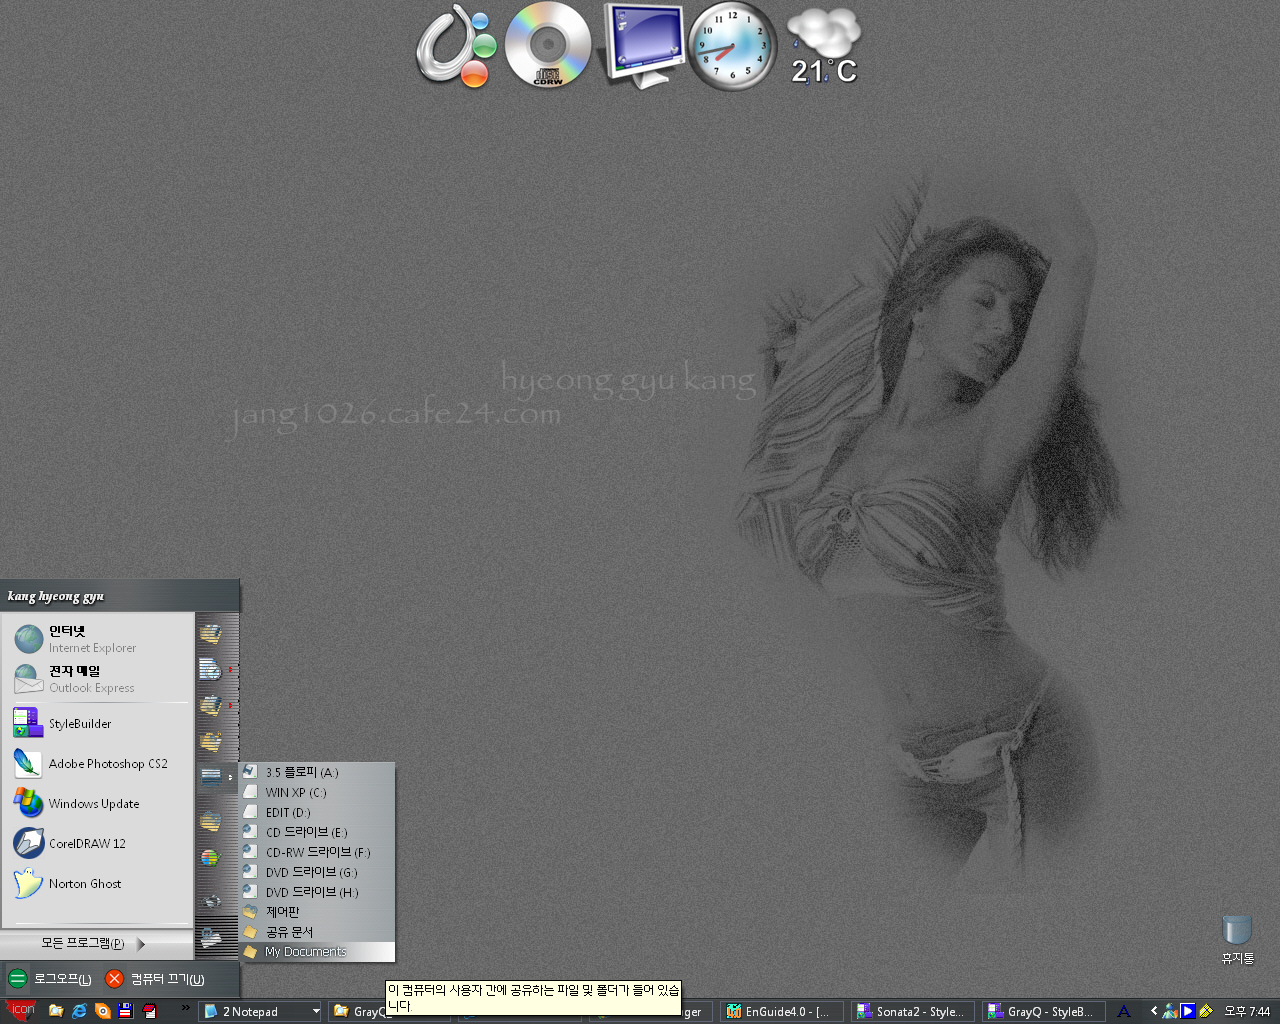
Task: Launch Adobe Photoshop CS2
Action: pyautogui.click(x=97, y=763)
